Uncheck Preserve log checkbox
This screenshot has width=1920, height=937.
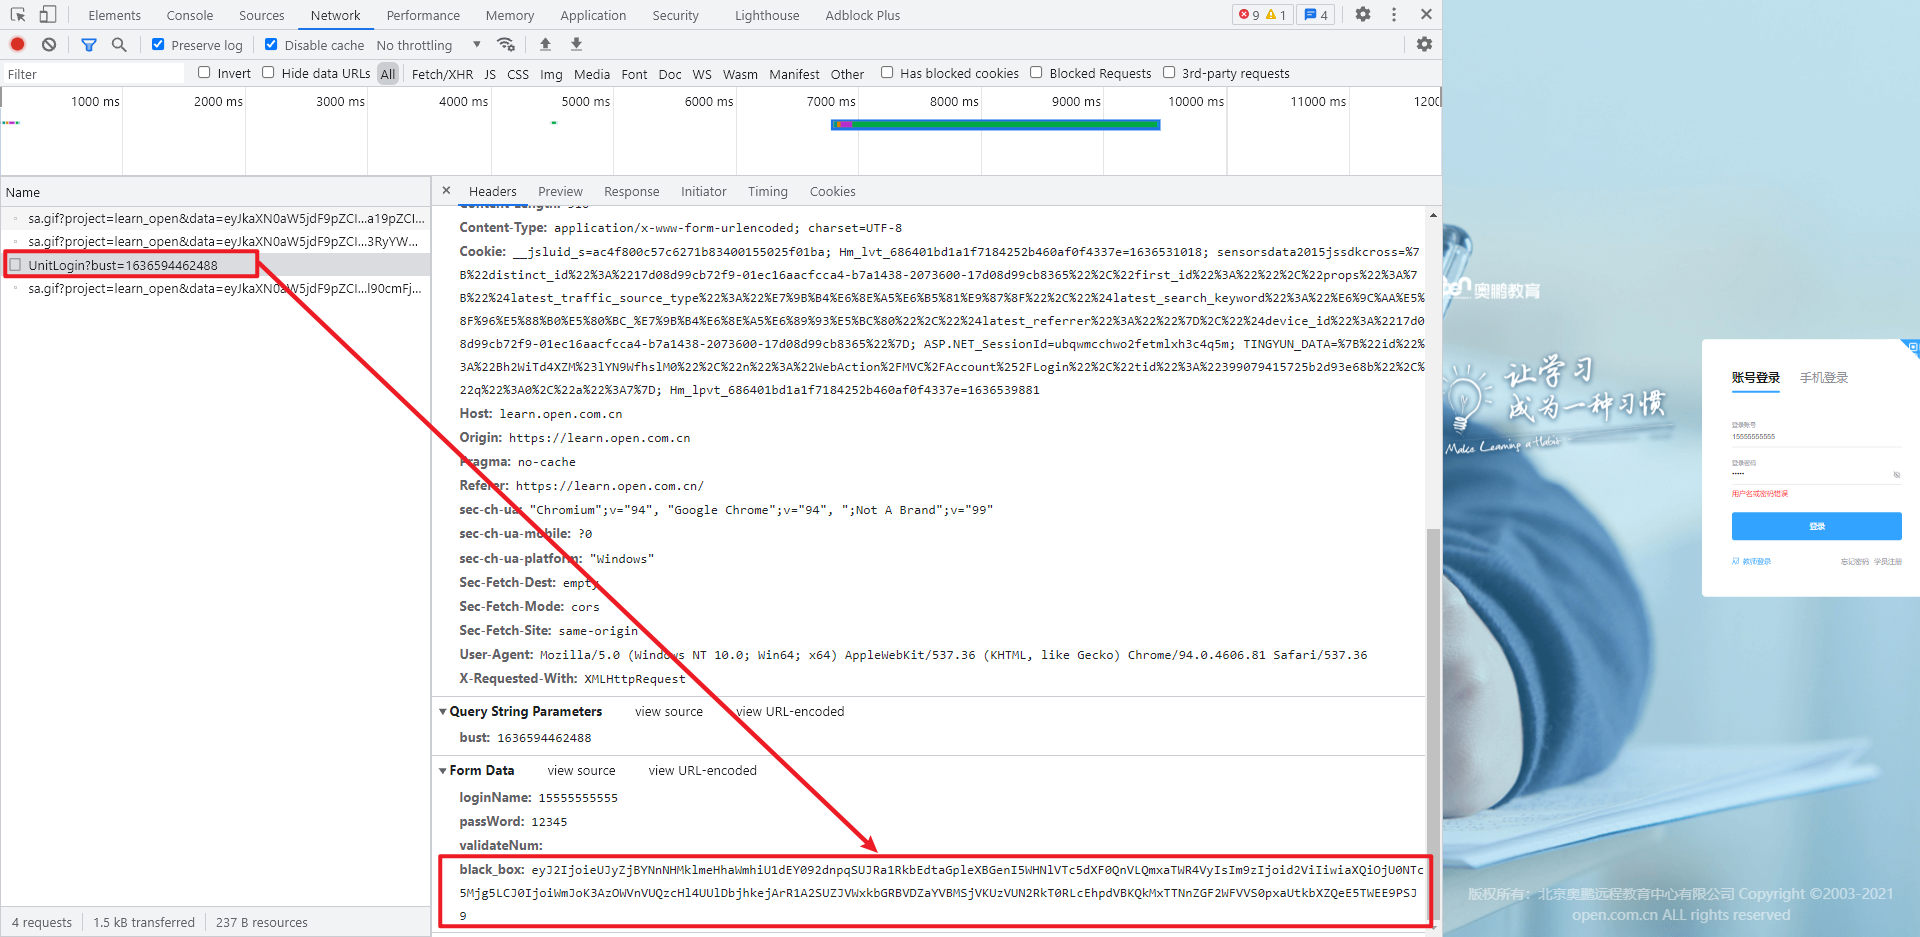click(x=158, y=45)
